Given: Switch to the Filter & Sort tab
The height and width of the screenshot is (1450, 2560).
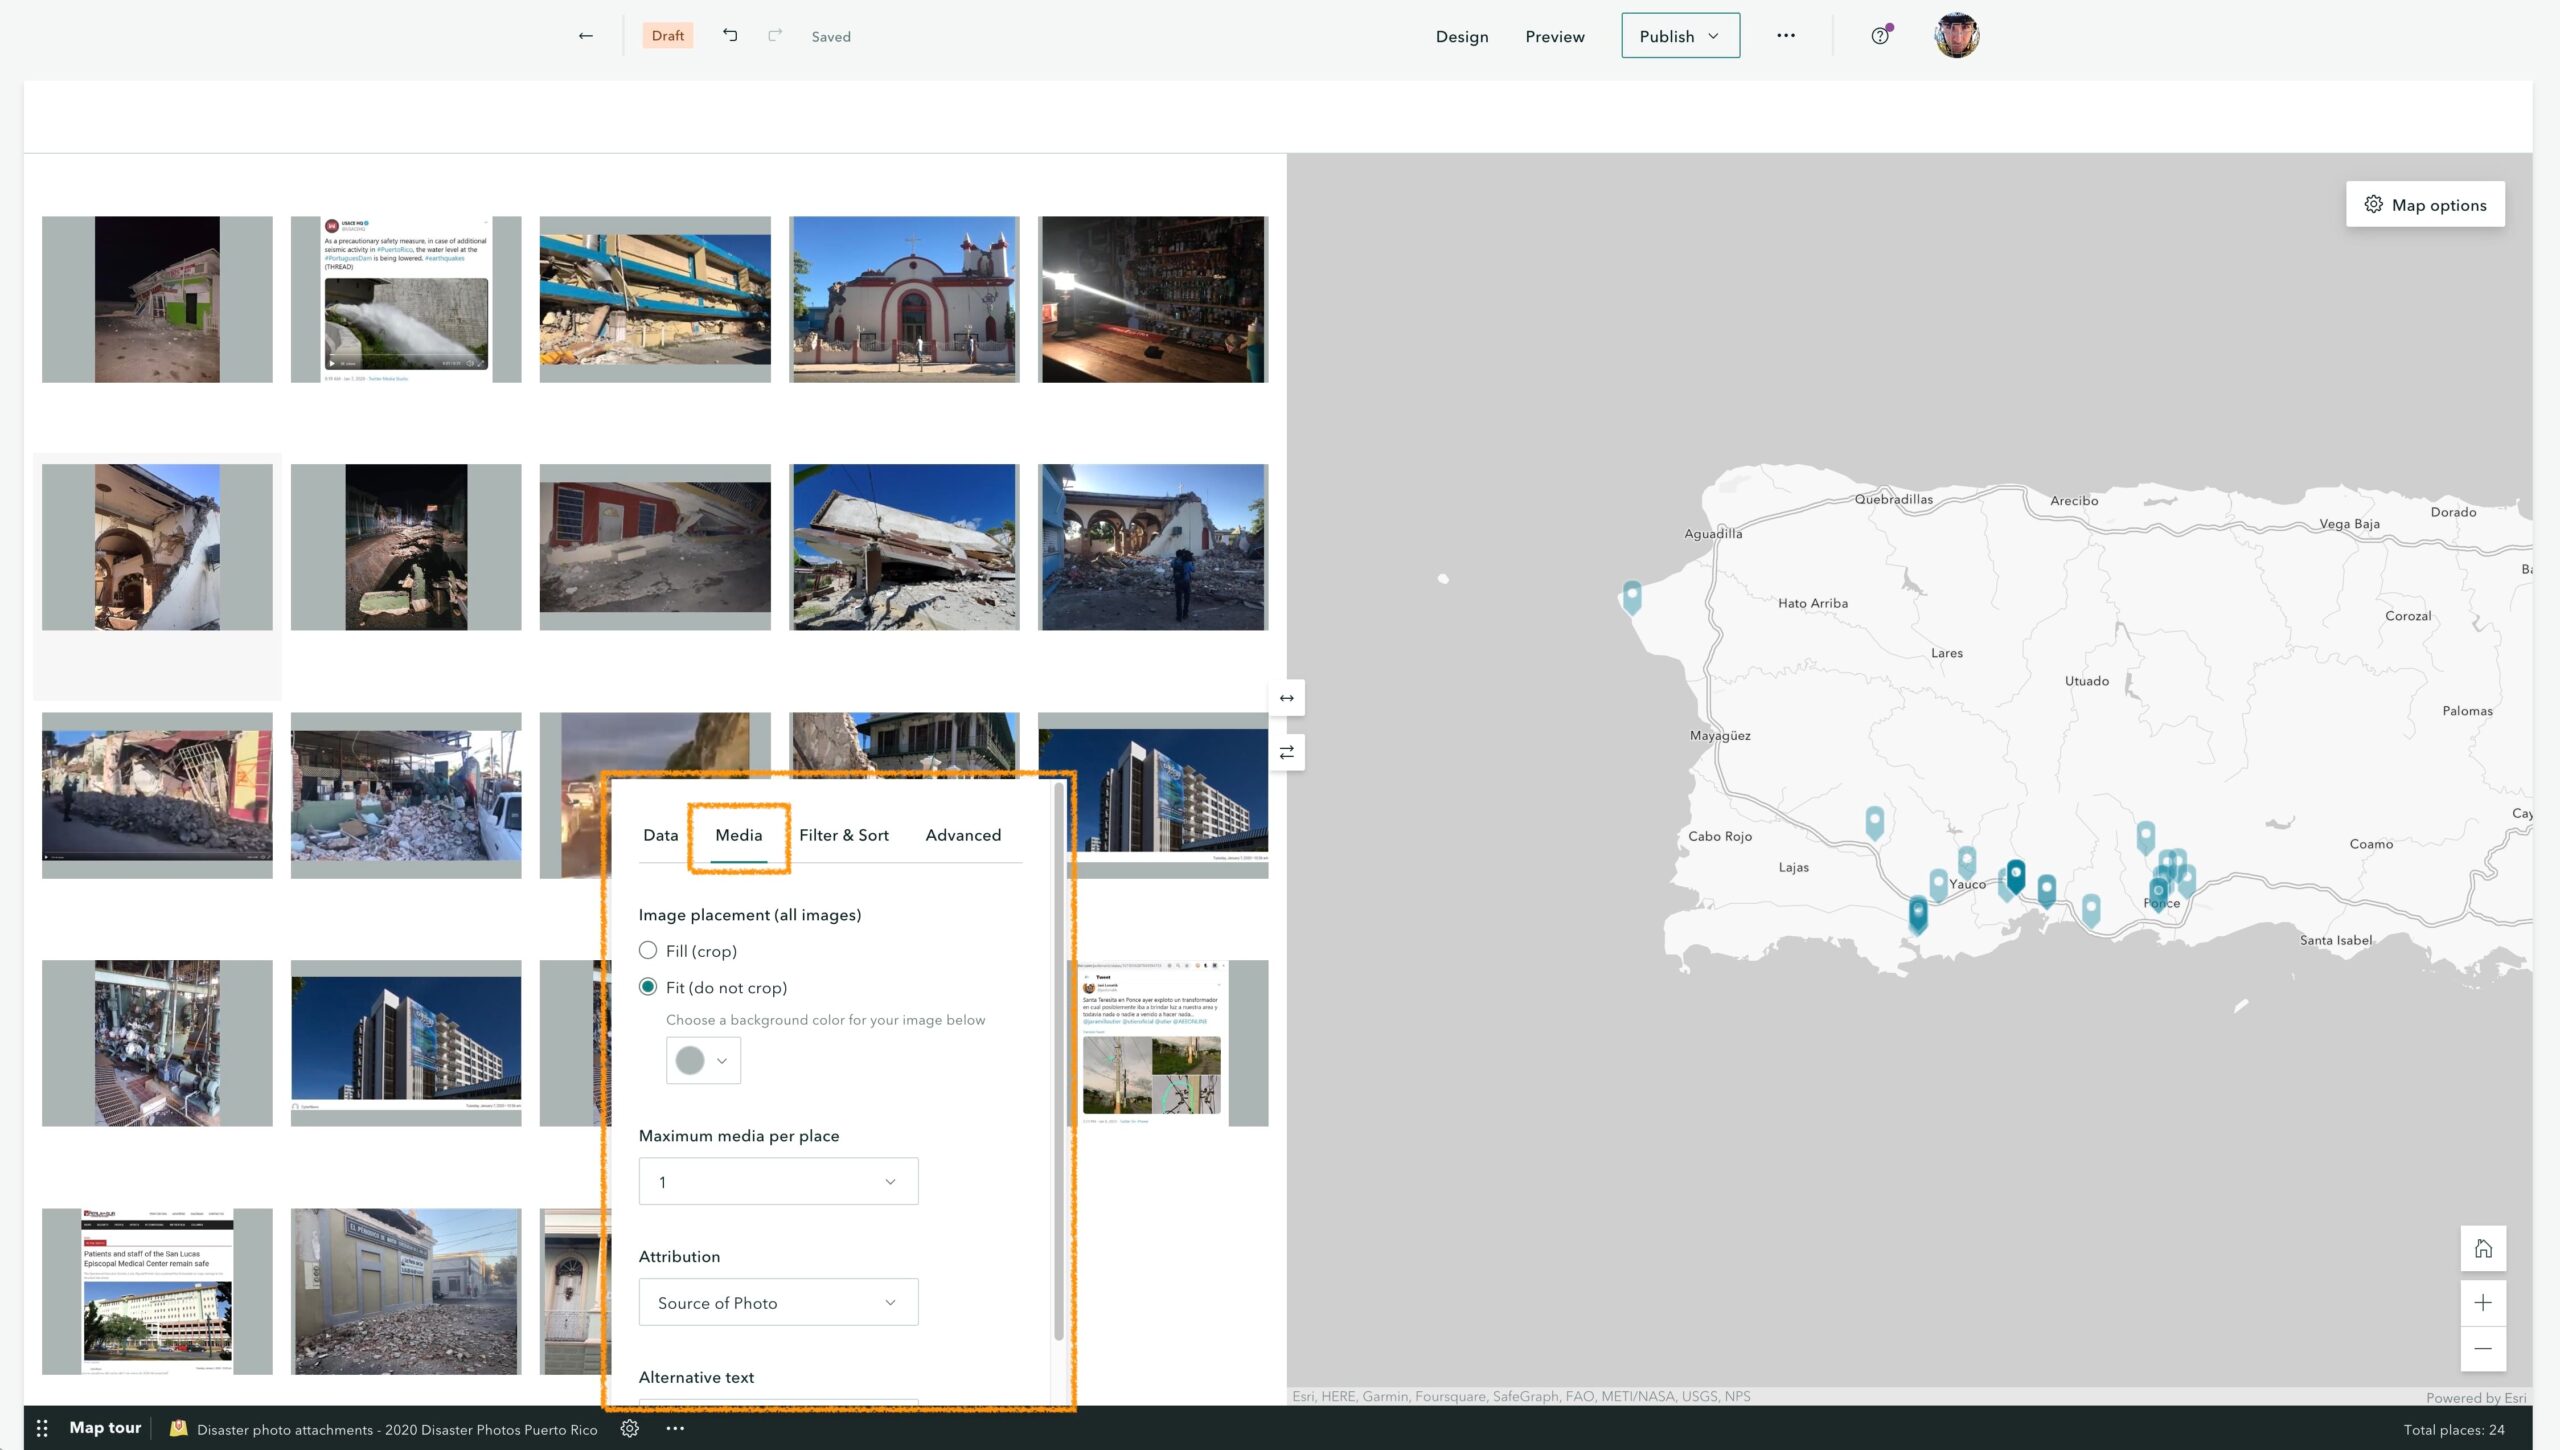Looking at the screenshot, I should (843, 835).
